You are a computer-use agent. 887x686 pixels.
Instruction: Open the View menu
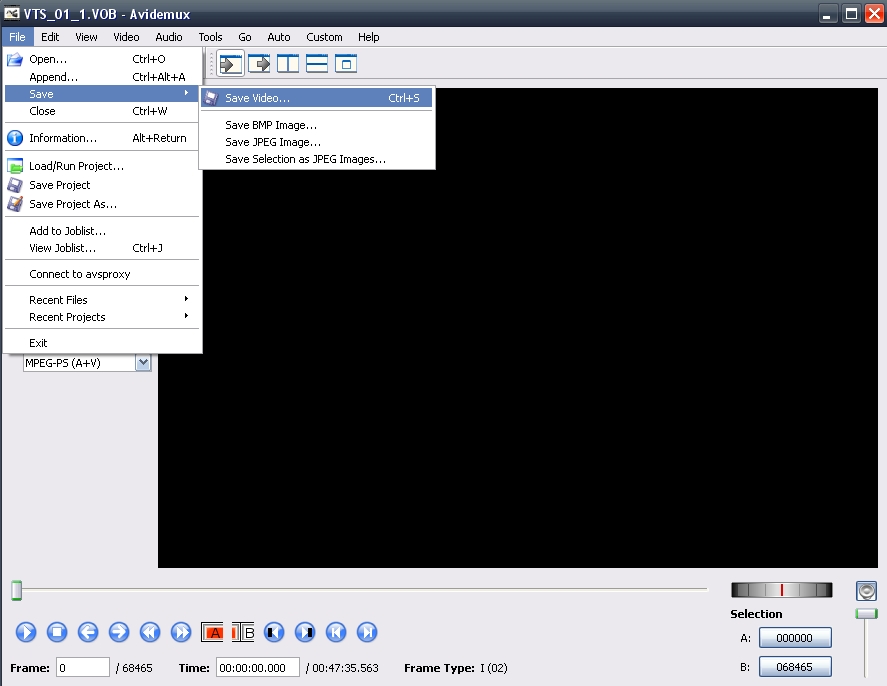[86, 37]
